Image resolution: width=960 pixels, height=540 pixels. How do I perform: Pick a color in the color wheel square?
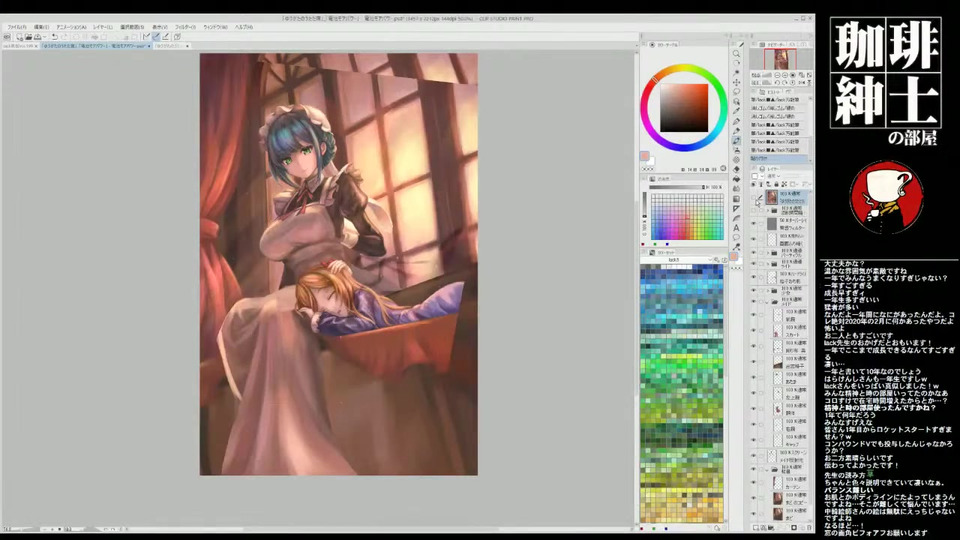[x=684, y=108]
